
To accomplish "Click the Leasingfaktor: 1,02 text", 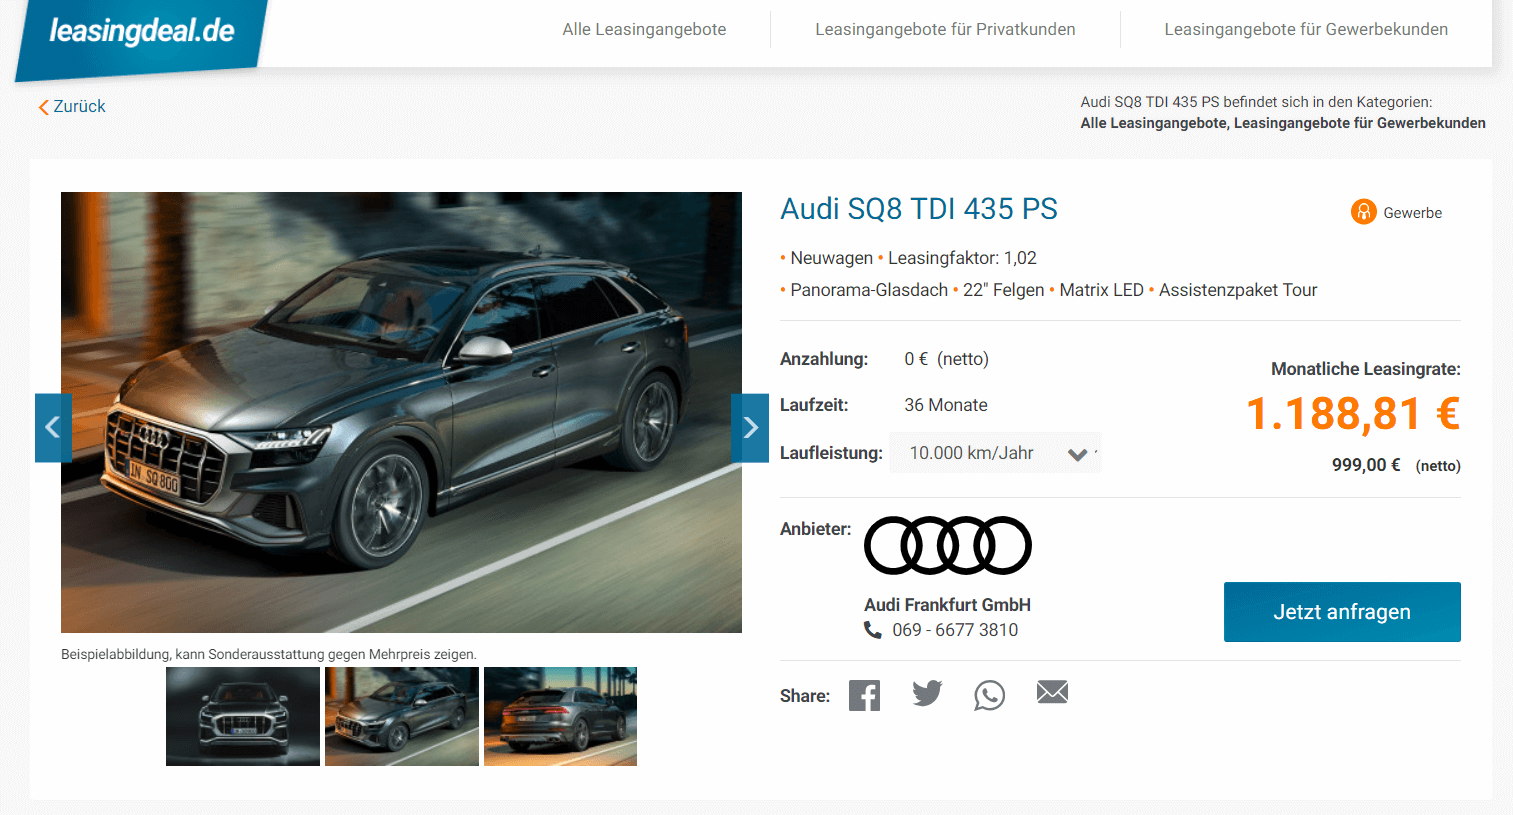I will point(962,258).
